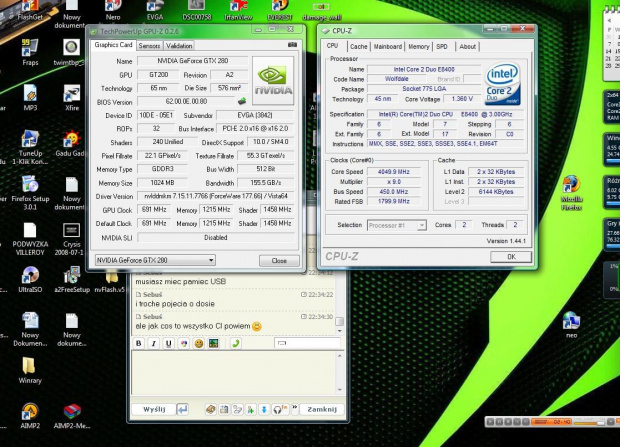Image resolution: width=620 pixels, height=447 pixels.
Task: Open the UltraISO desktop shortcut
Action: 30,279
